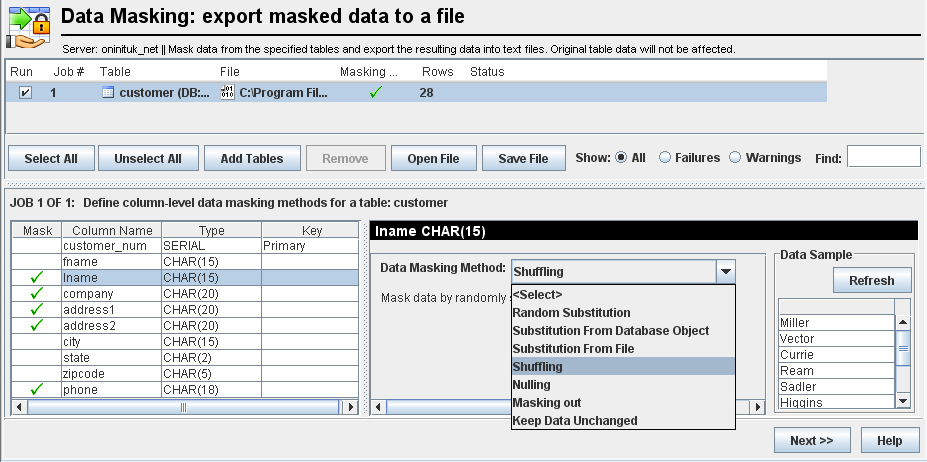
Task: Select the Nulling masking method
Action: (532, 385)
